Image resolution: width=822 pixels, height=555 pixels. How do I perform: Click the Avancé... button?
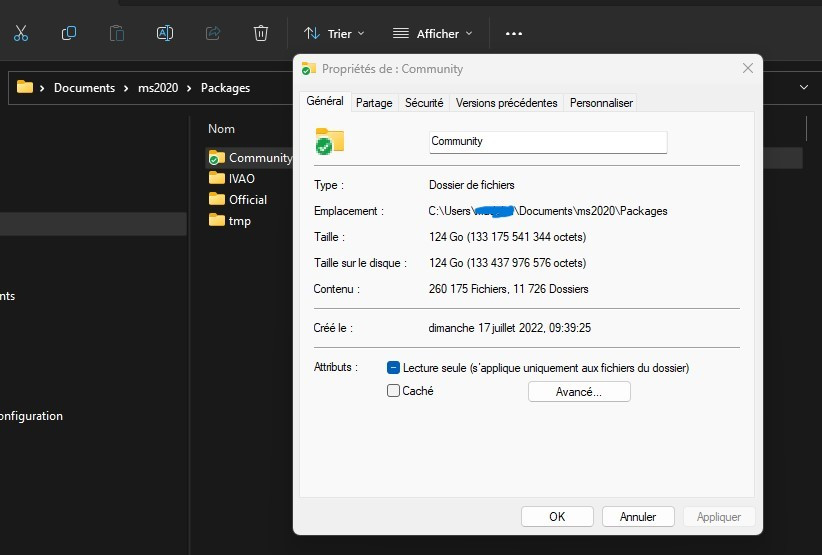pyautogui.click(x=579, y=391)
